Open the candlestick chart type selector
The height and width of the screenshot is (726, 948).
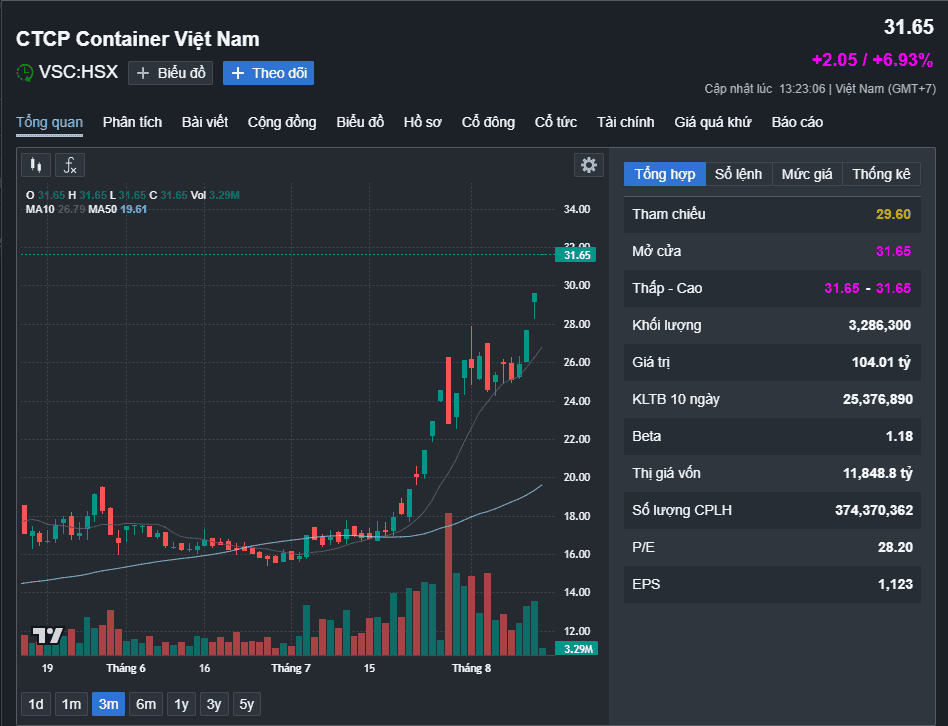tap(36, 165)
